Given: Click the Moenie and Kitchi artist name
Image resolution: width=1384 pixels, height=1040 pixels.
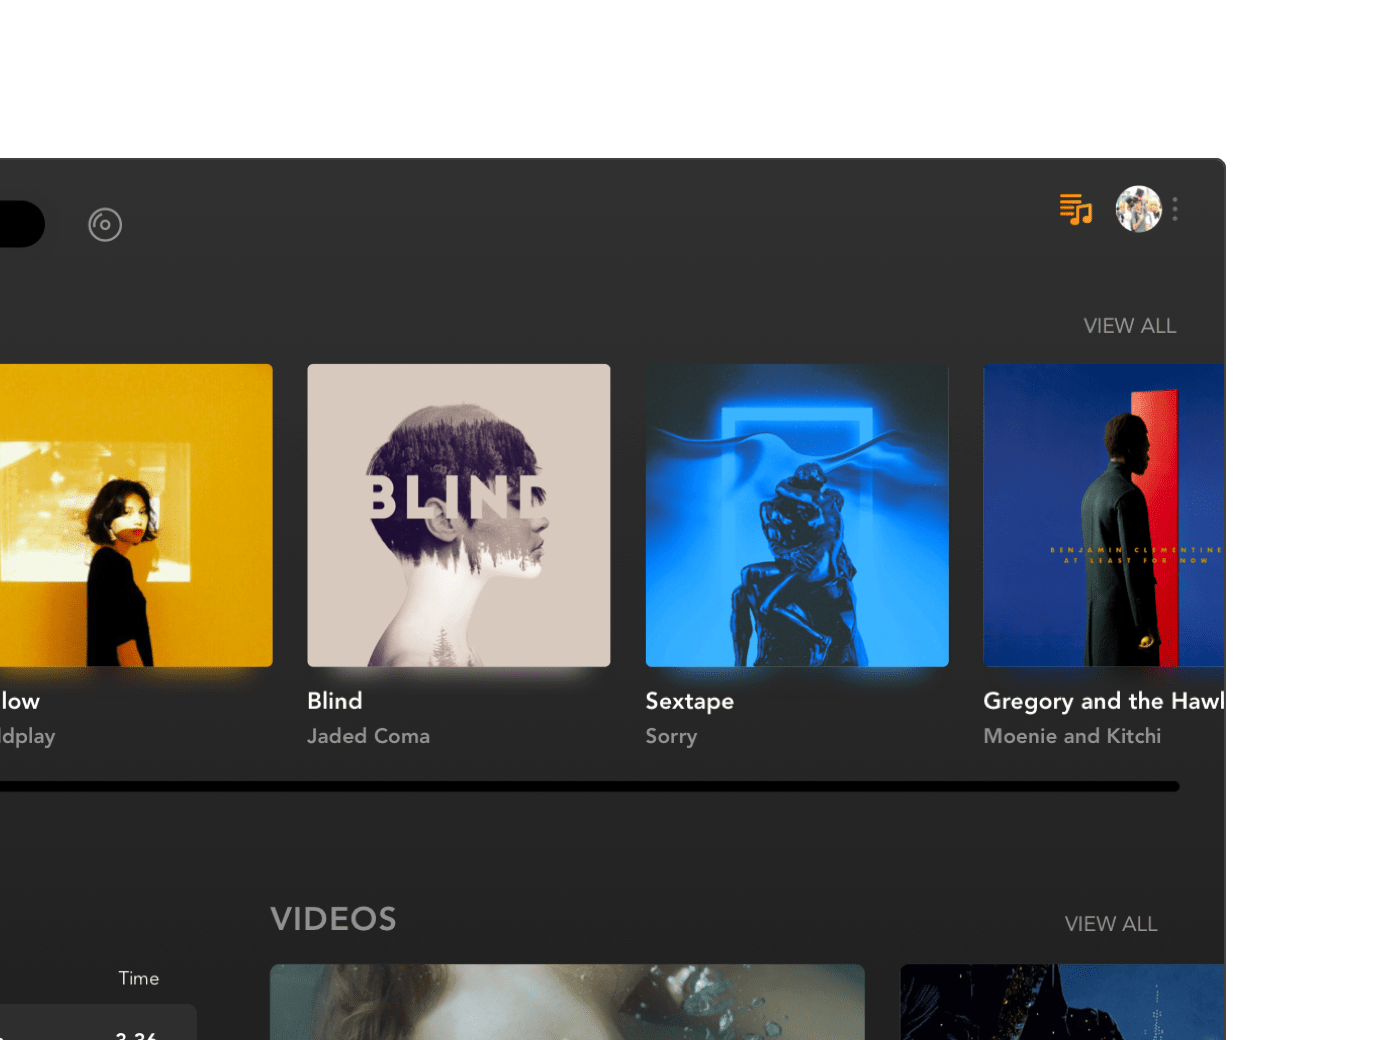Looking at the screenshot, I should click(x=1072, y=736).
